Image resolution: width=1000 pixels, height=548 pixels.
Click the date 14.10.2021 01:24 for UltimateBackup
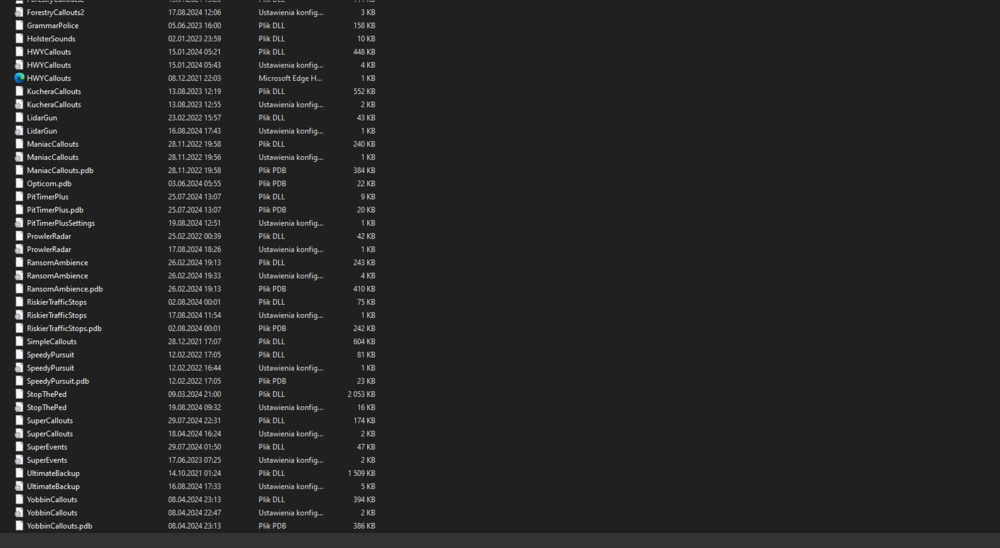(x=195, y=473)
